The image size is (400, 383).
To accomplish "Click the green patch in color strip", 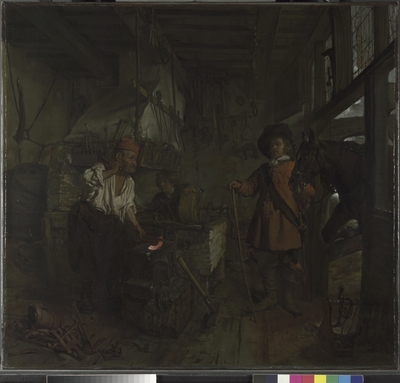I will pyautogui.click(x=332, y=378).
